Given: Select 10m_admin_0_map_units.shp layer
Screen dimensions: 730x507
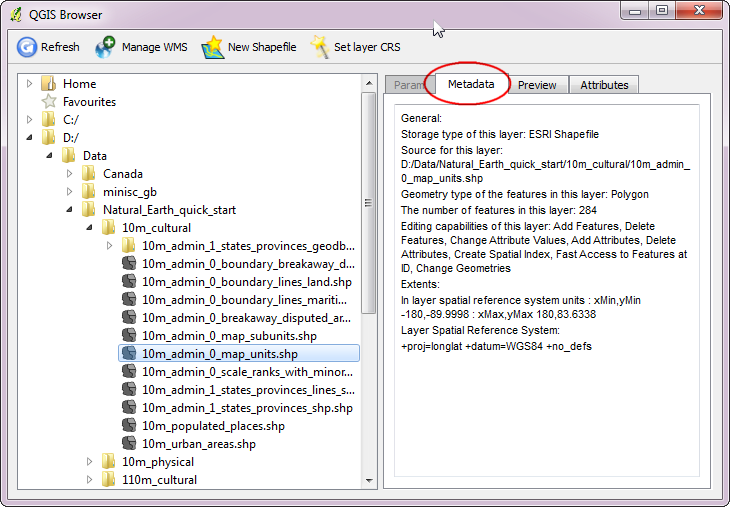Looking at the screenshot, I should (x=239, y=353).
